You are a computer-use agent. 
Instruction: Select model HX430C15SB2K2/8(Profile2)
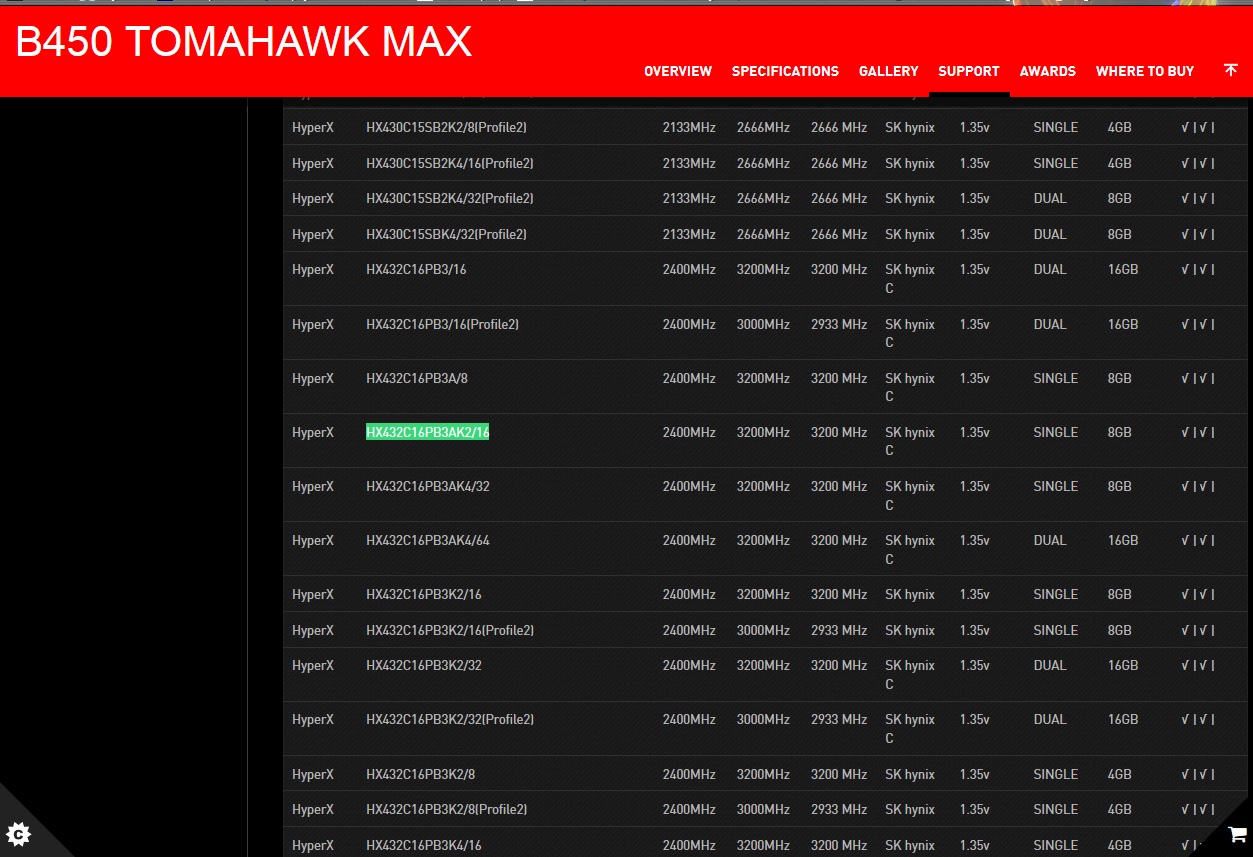tap(446, 127)
